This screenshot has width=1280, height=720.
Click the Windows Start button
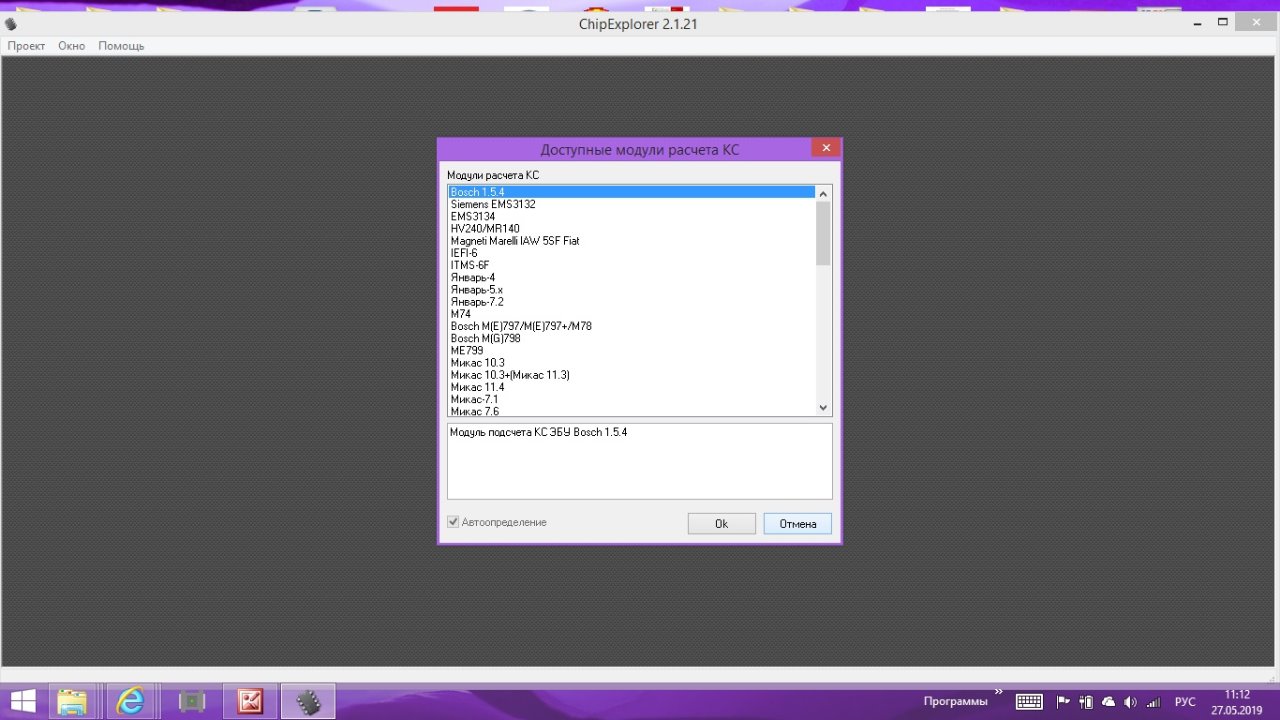(x=22, y=702)
